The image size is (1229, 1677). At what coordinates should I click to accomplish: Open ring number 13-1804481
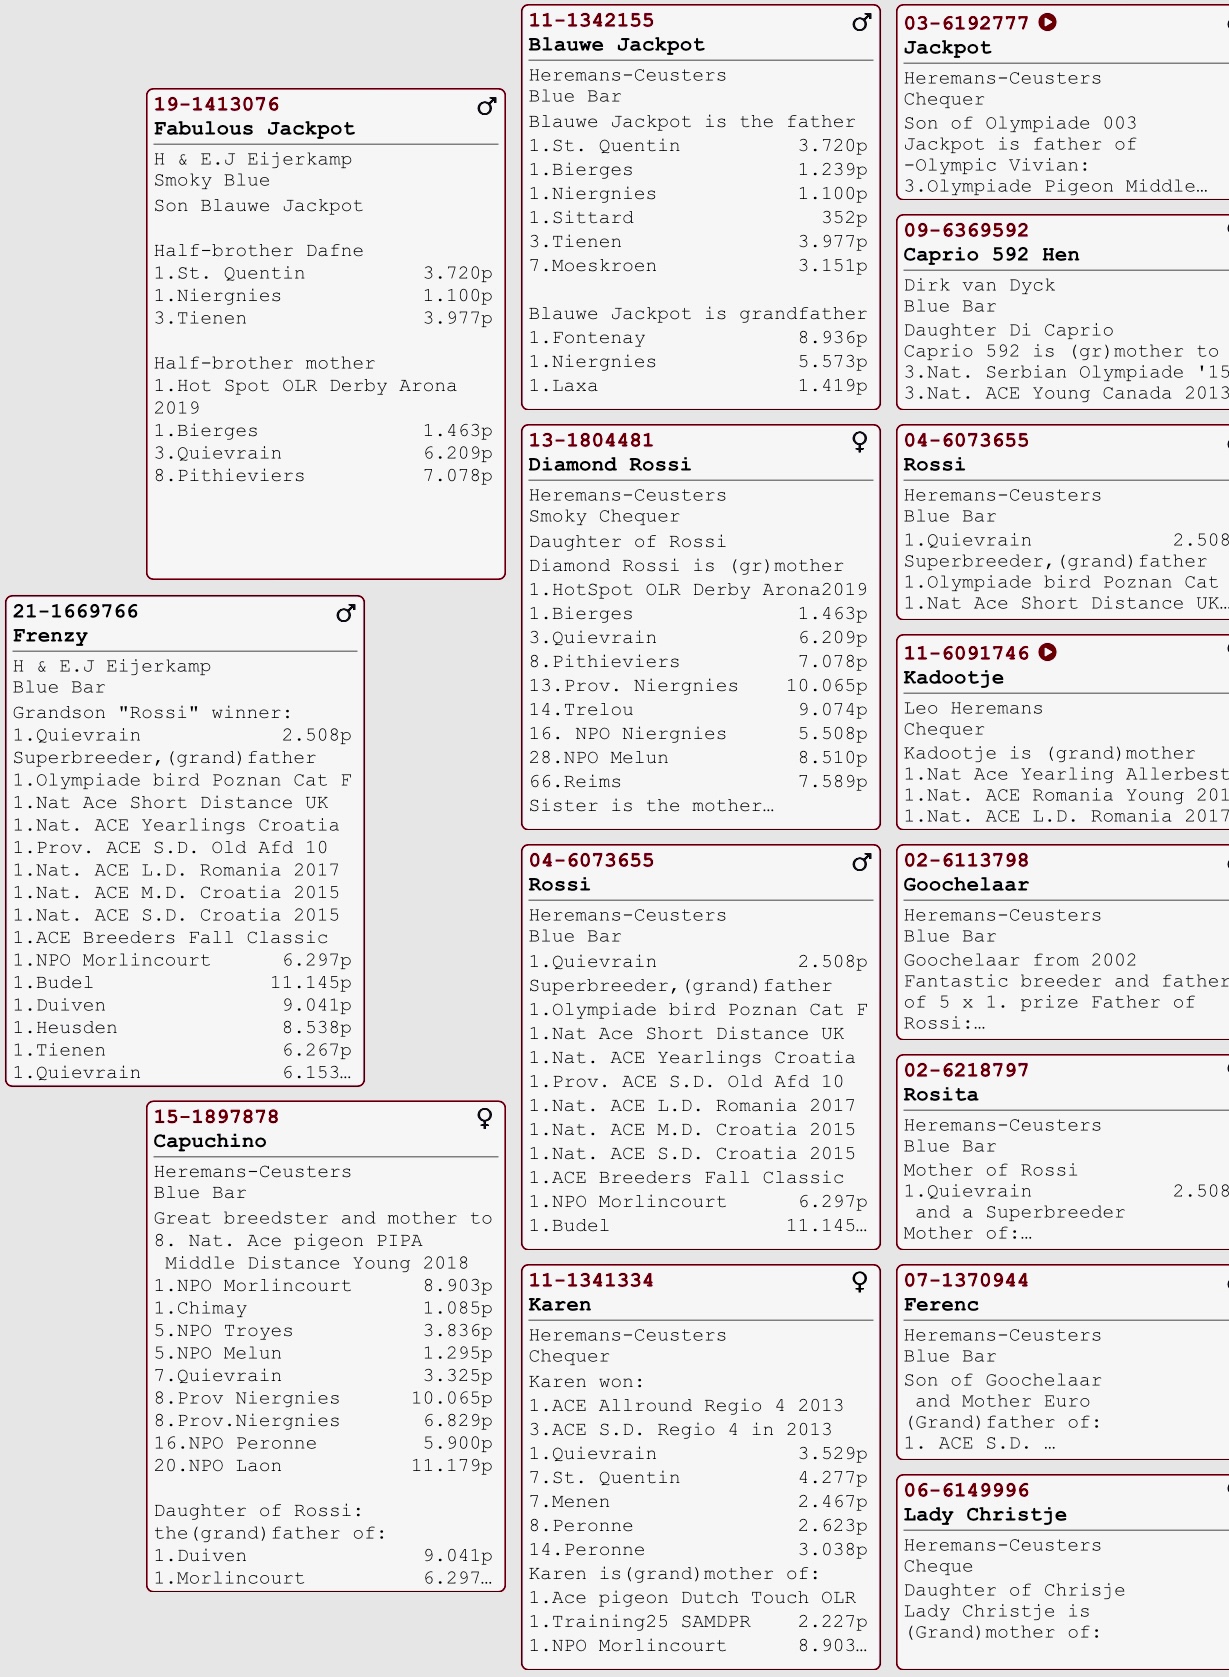coord(591,440)
